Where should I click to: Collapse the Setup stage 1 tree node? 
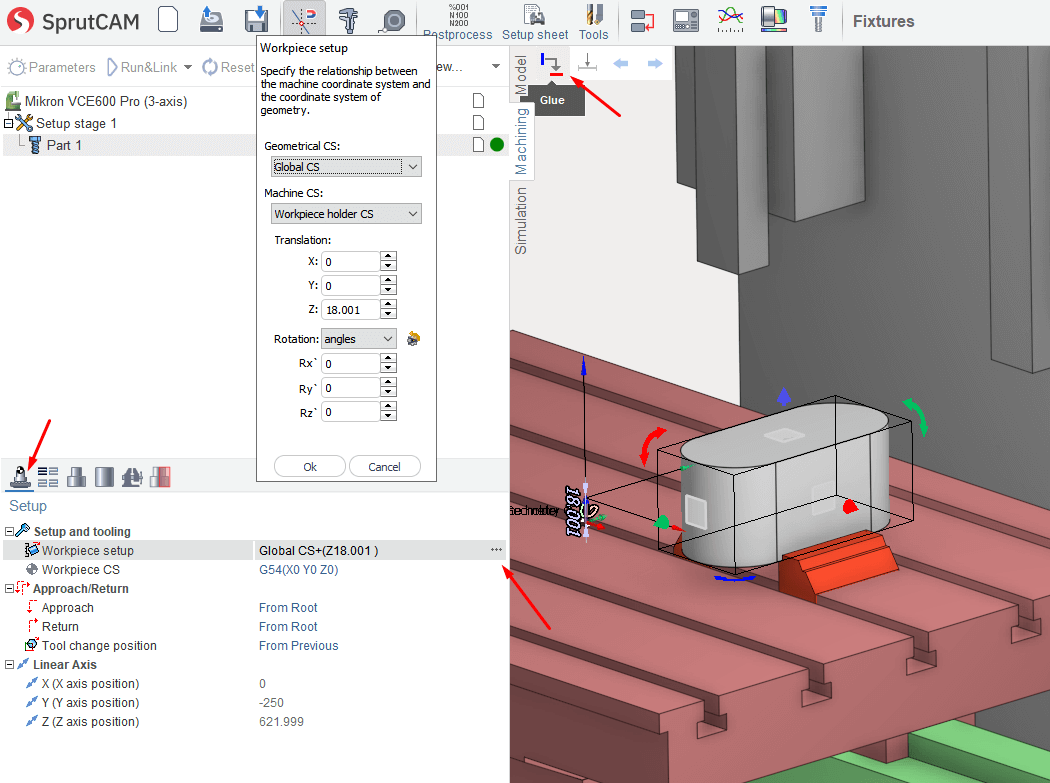[x=9, y=123]
